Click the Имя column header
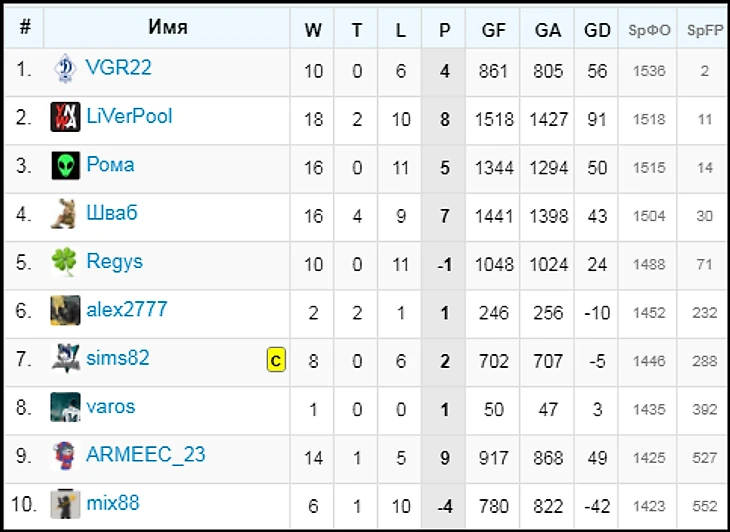 (168, 27)
